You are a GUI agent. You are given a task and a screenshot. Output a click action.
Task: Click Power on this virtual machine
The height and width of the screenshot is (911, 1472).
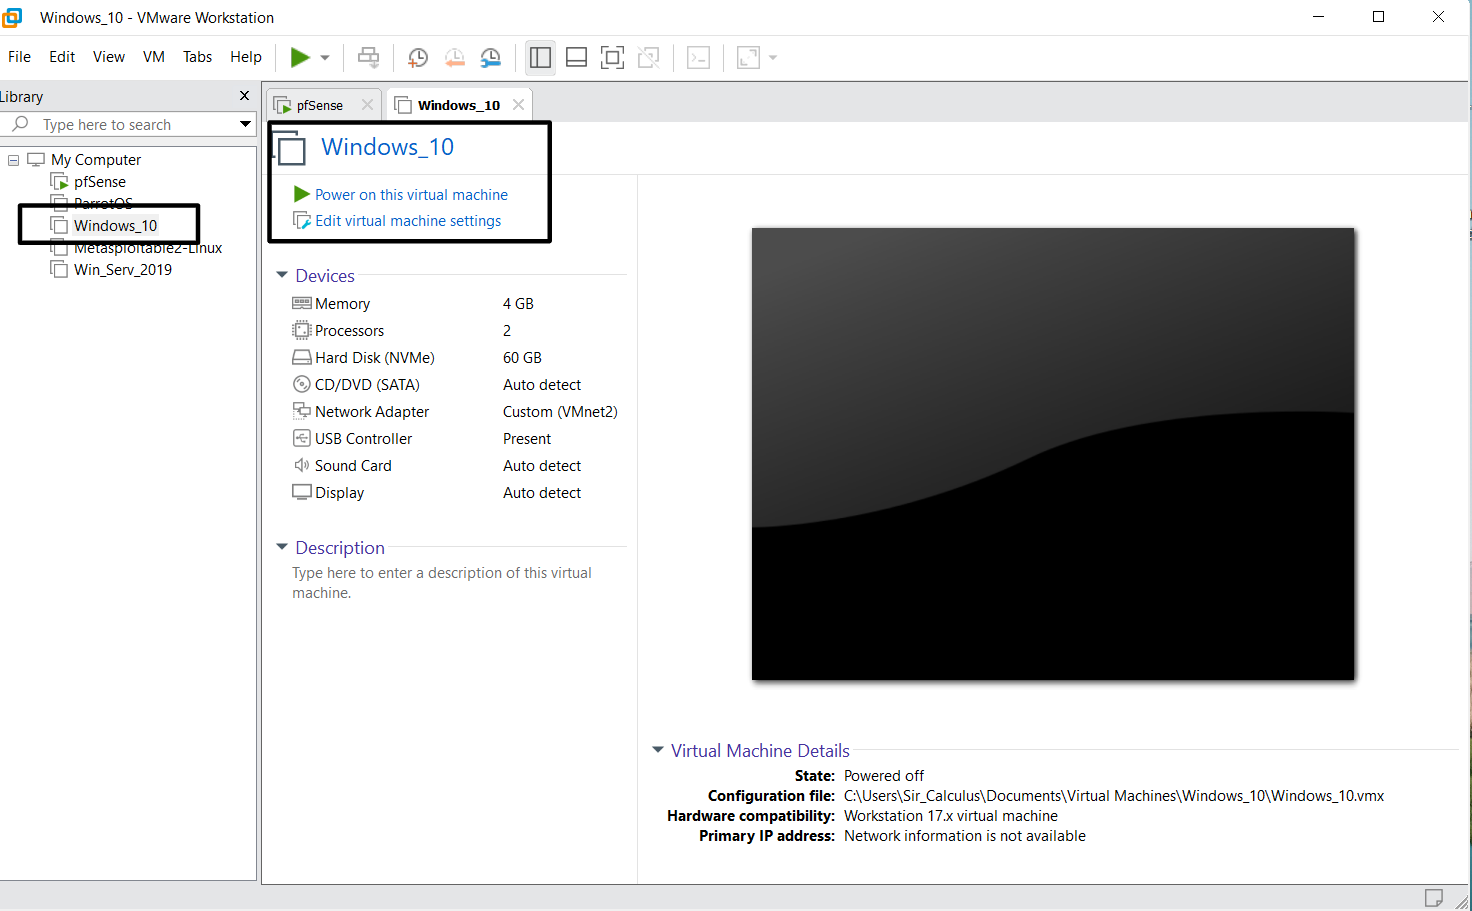tap(411, 195)
